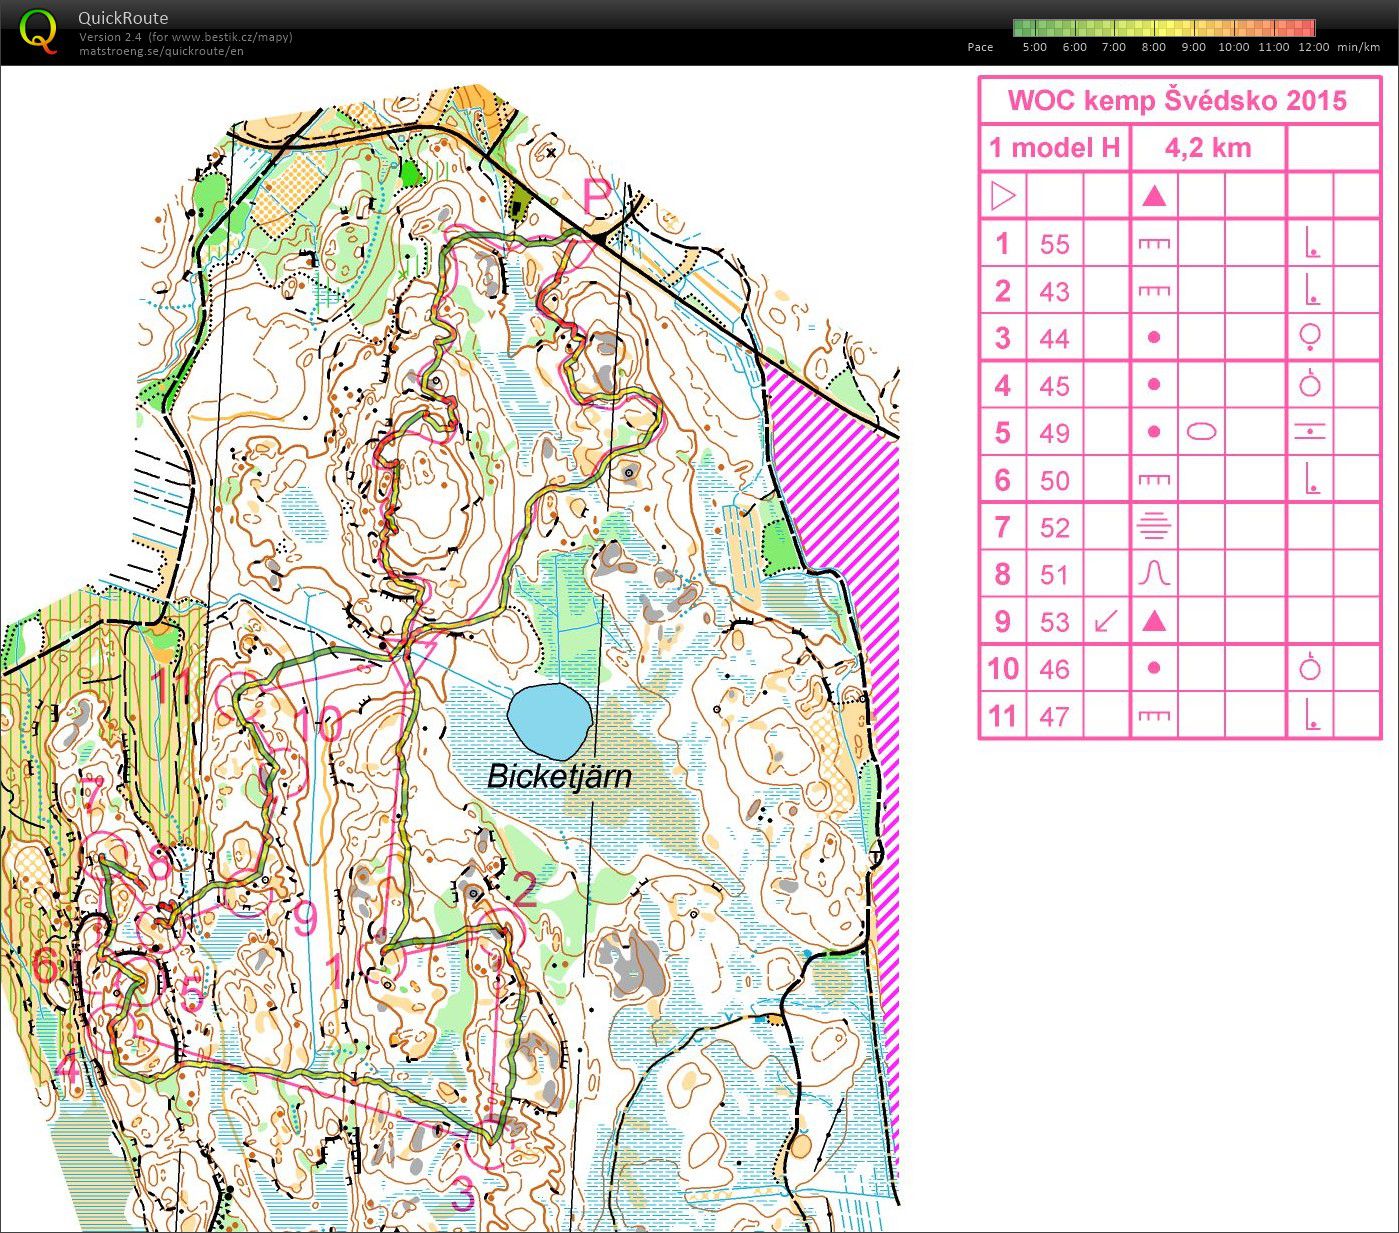Click the "min/km" unit label
Screen dimensions: 1399x1233
click(x=1358, y=47)
